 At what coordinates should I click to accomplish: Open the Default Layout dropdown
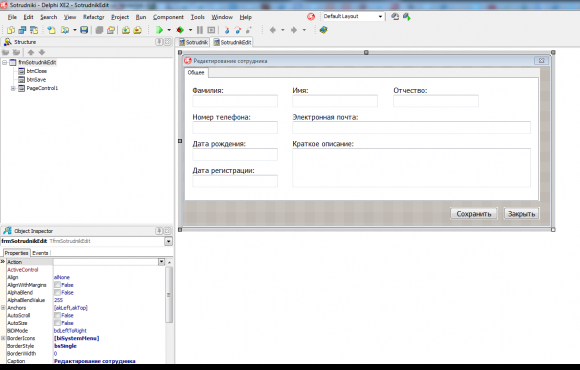380,17
